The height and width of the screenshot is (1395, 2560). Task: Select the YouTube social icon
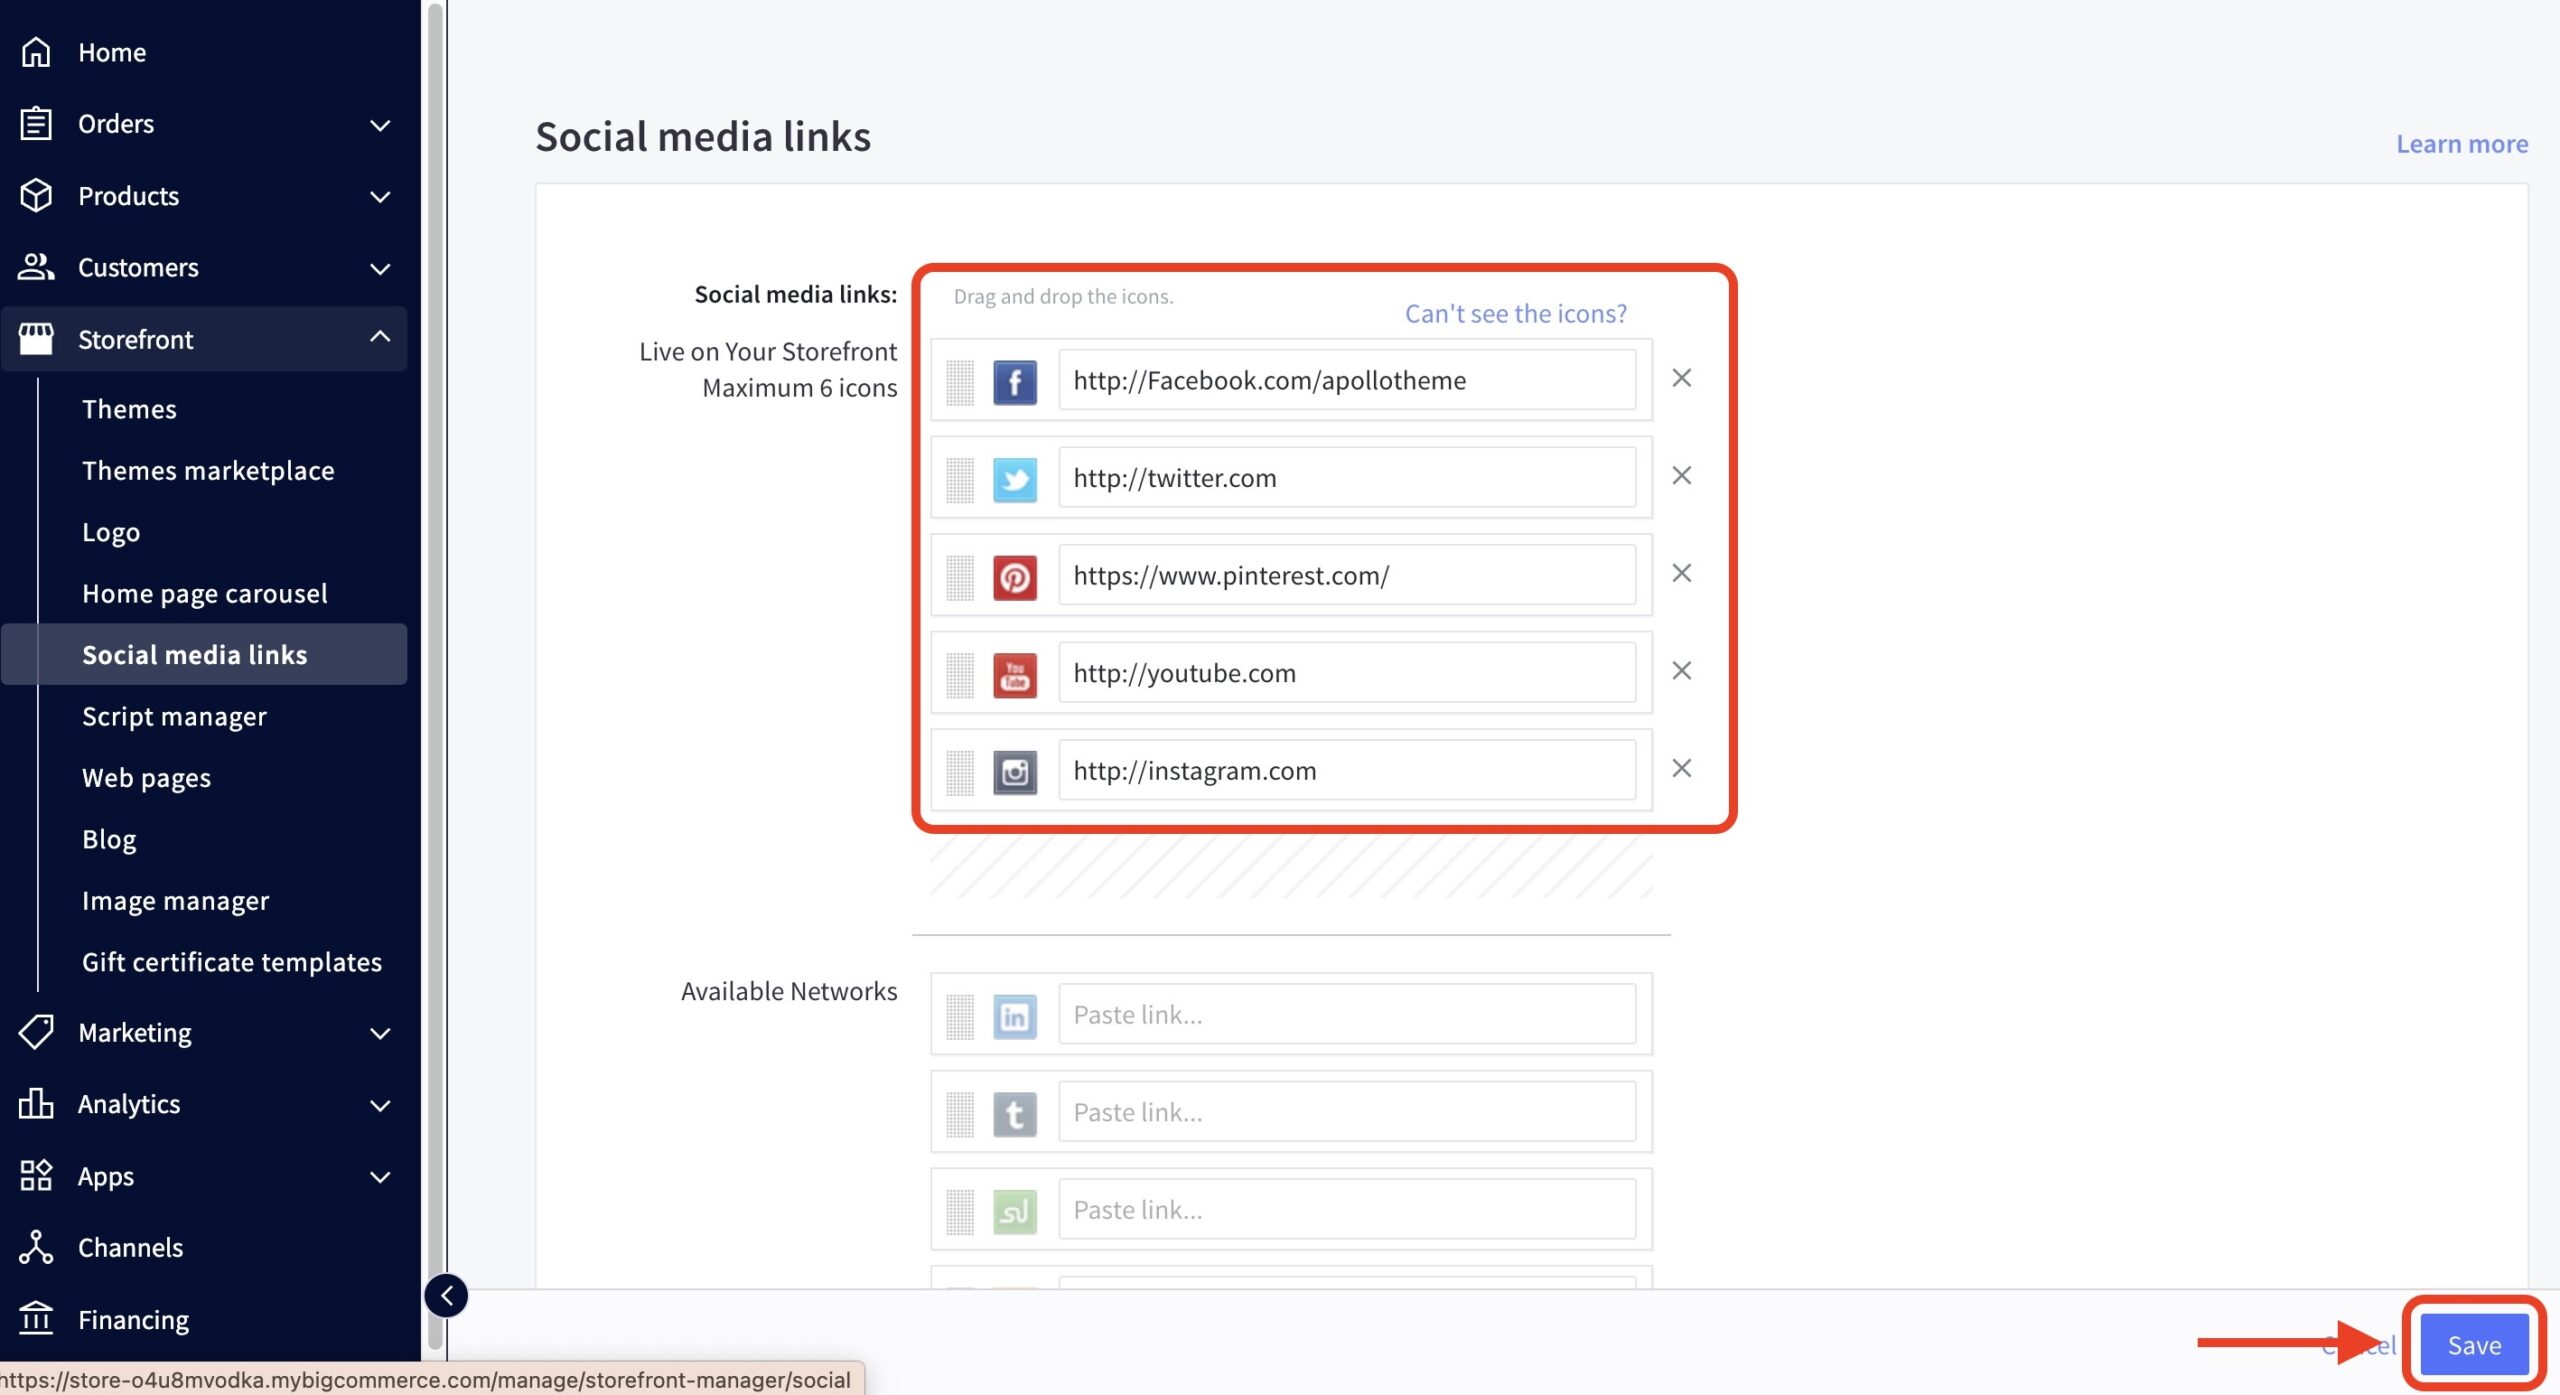coord(1014,673)
